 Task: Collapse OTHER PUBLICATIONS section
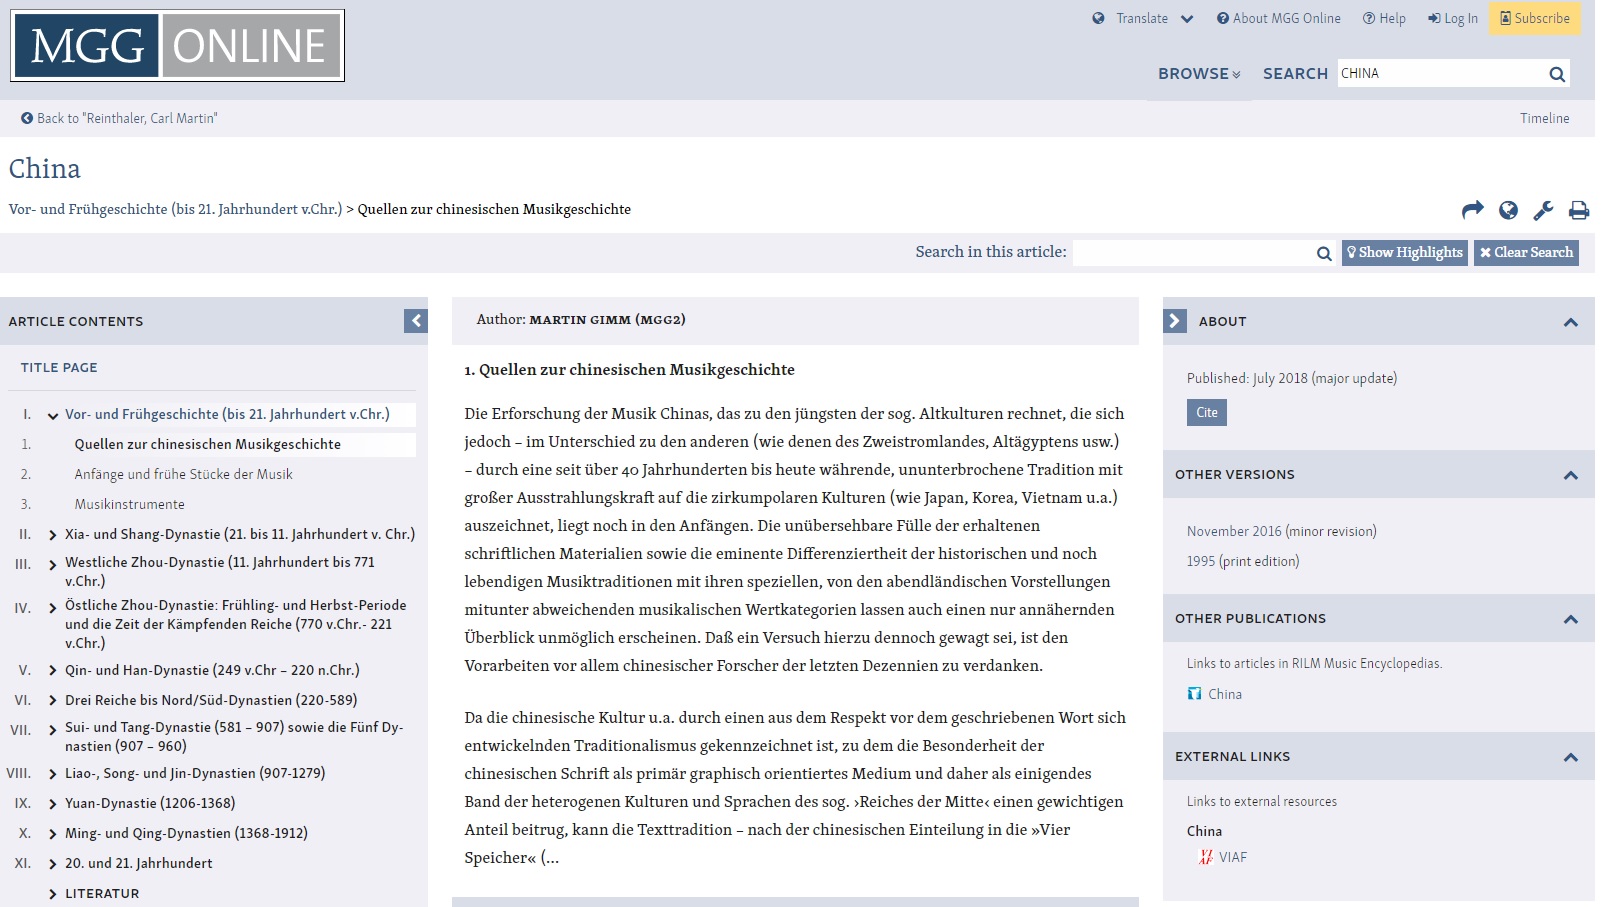(1570, 619)
